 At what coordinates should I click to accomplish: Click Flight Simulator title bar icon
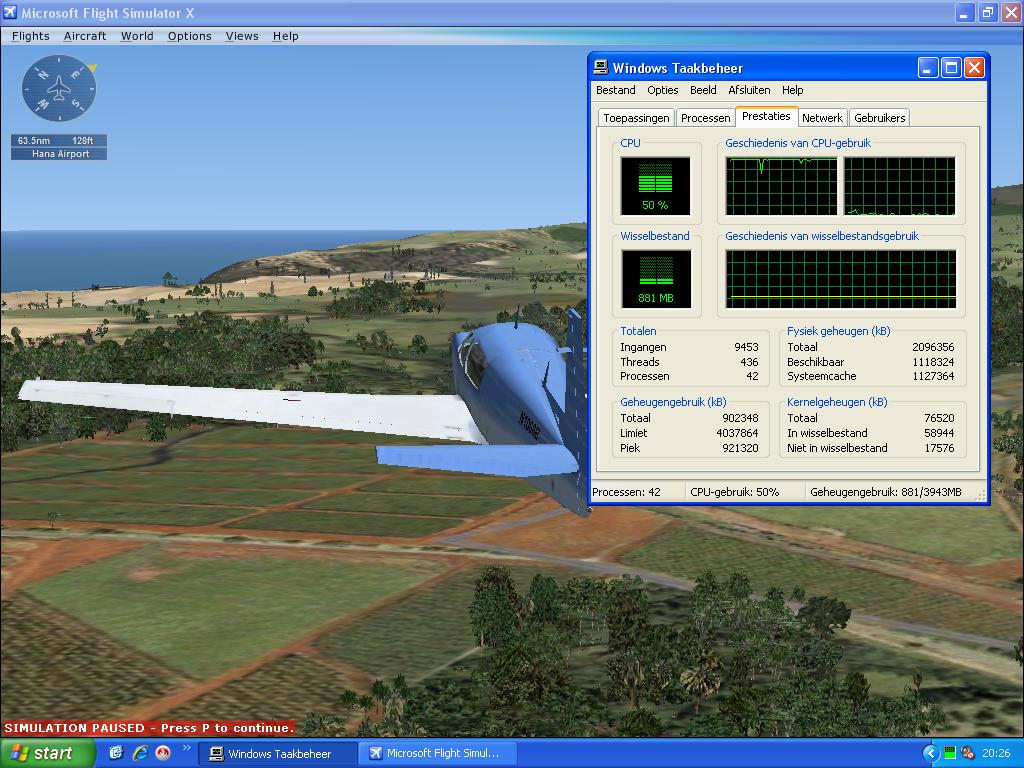pos(10,12)
